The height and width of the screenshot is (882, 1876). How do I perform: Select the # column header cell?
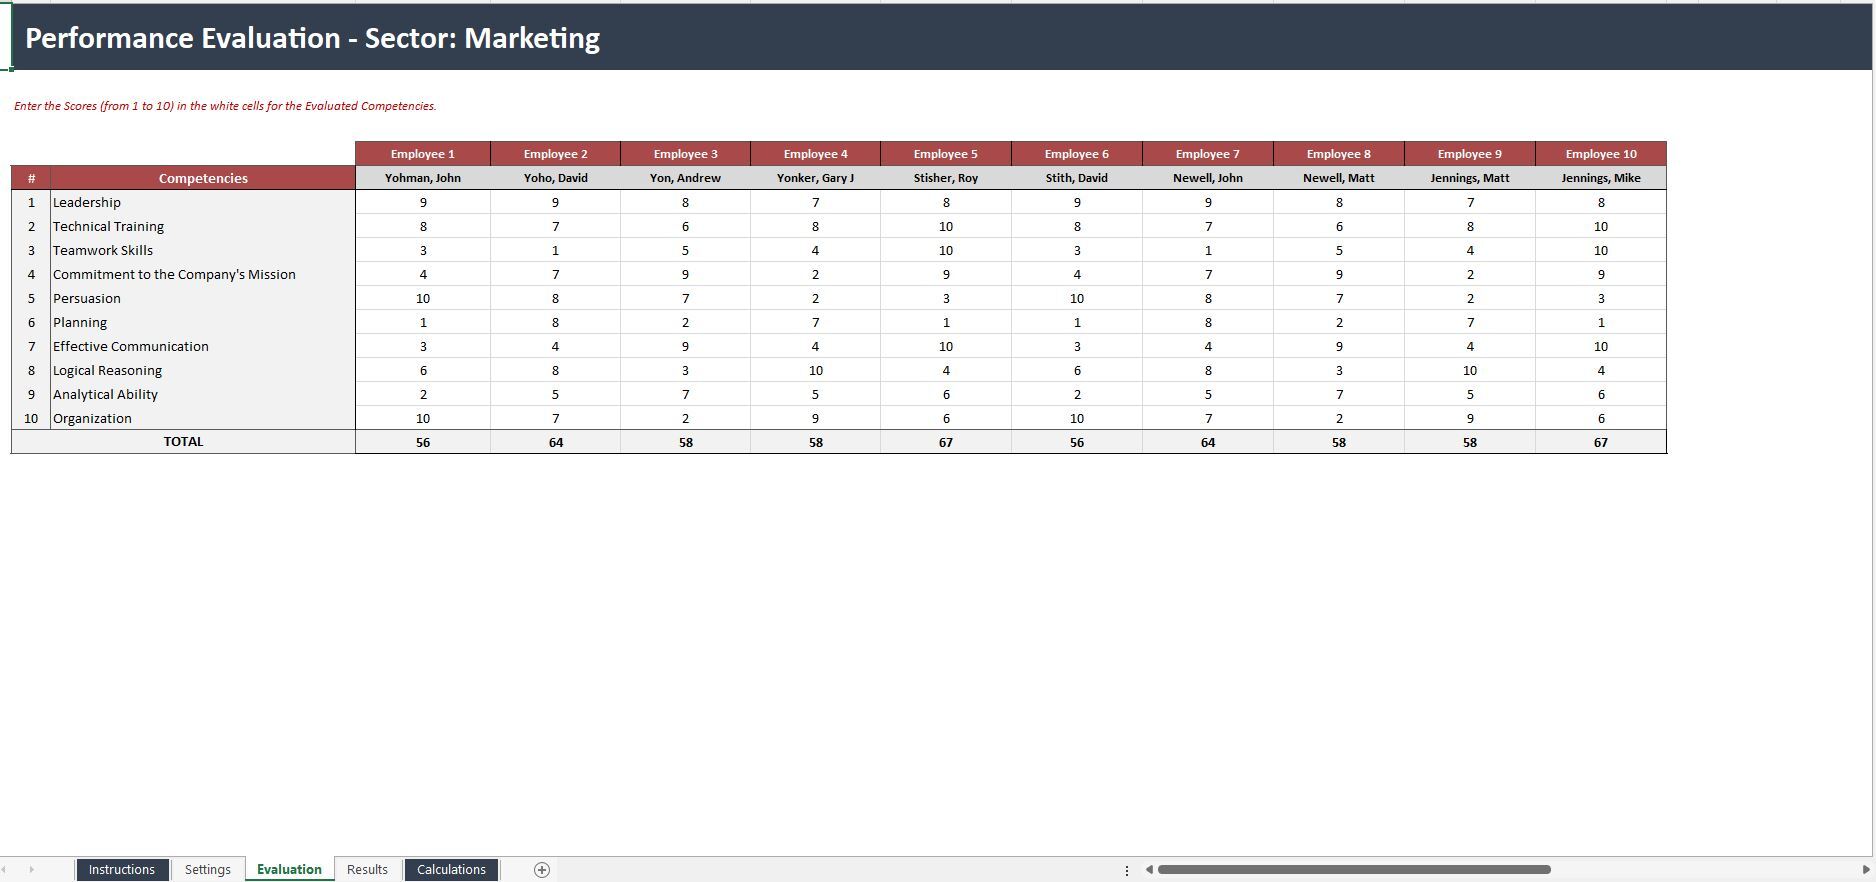click(x=31, y=178)
